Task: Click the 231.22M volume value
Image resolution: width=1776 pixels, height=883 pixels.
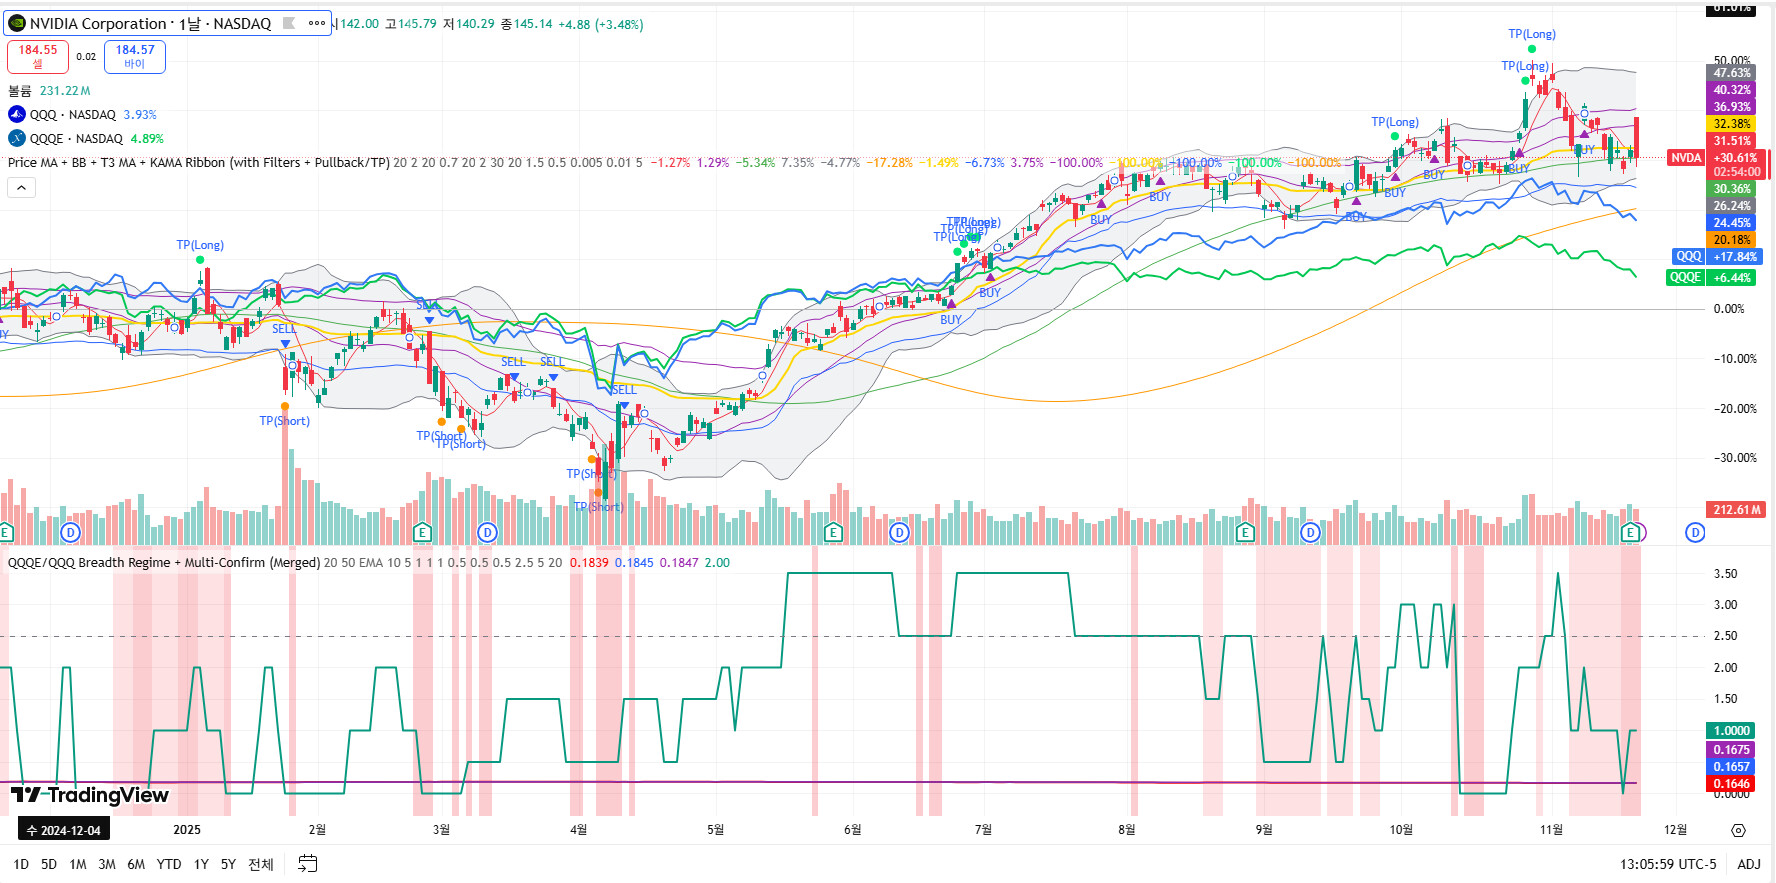Action: (x=65, y=91)
